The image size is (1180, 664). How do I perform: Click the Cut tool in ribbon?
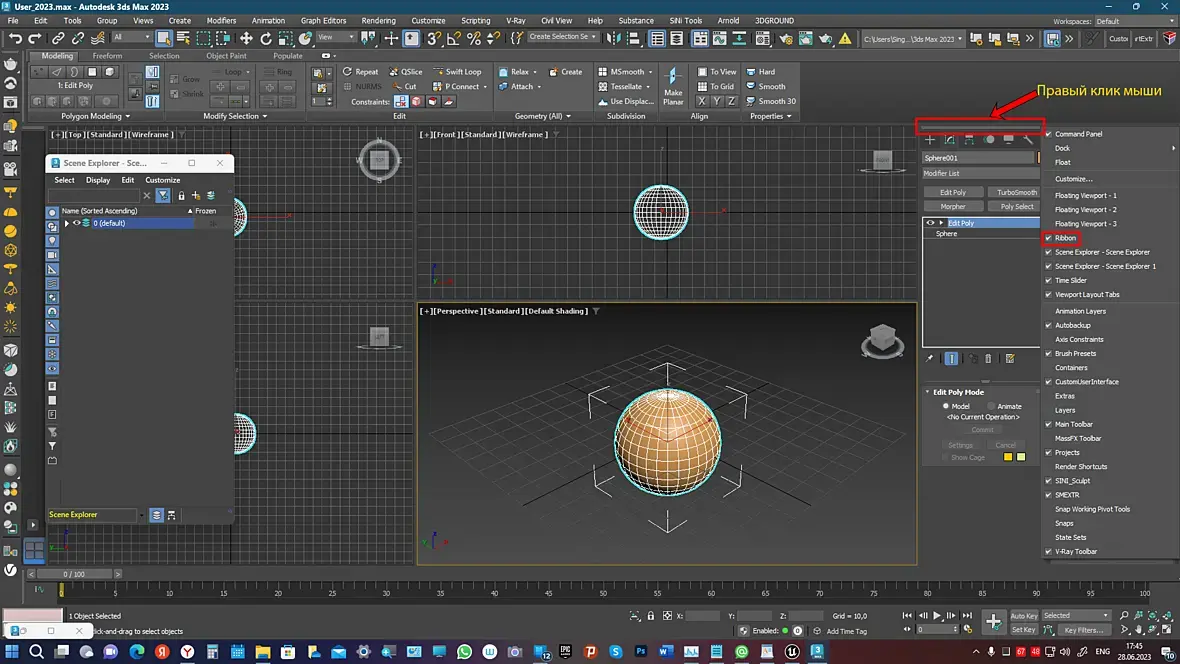coord(404,87)
